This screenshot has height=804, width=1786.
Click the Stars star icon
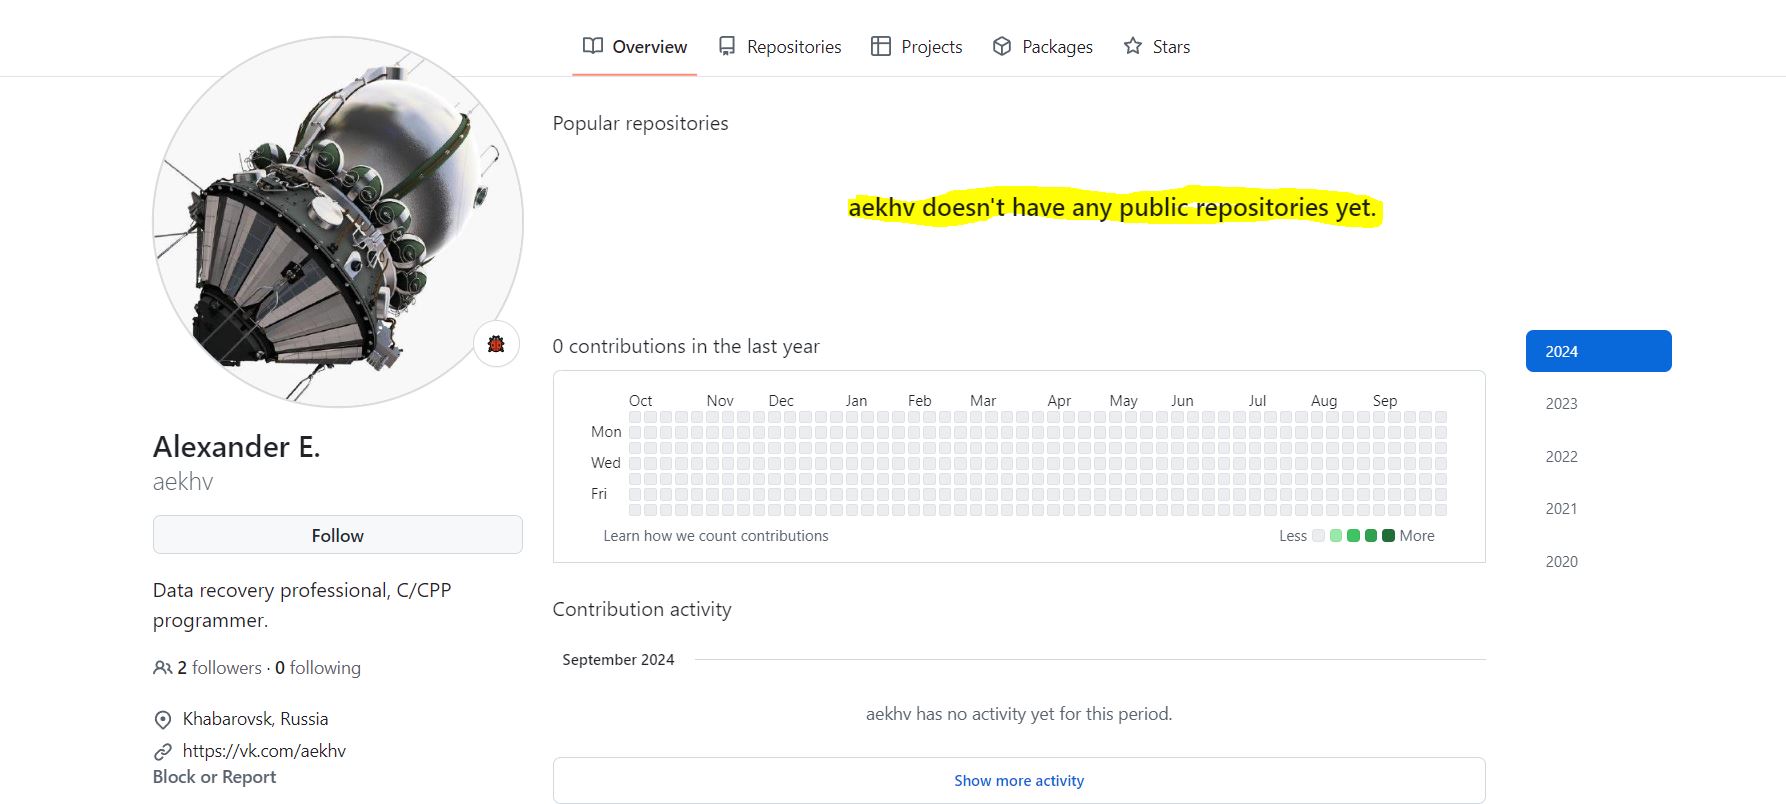1133,46
